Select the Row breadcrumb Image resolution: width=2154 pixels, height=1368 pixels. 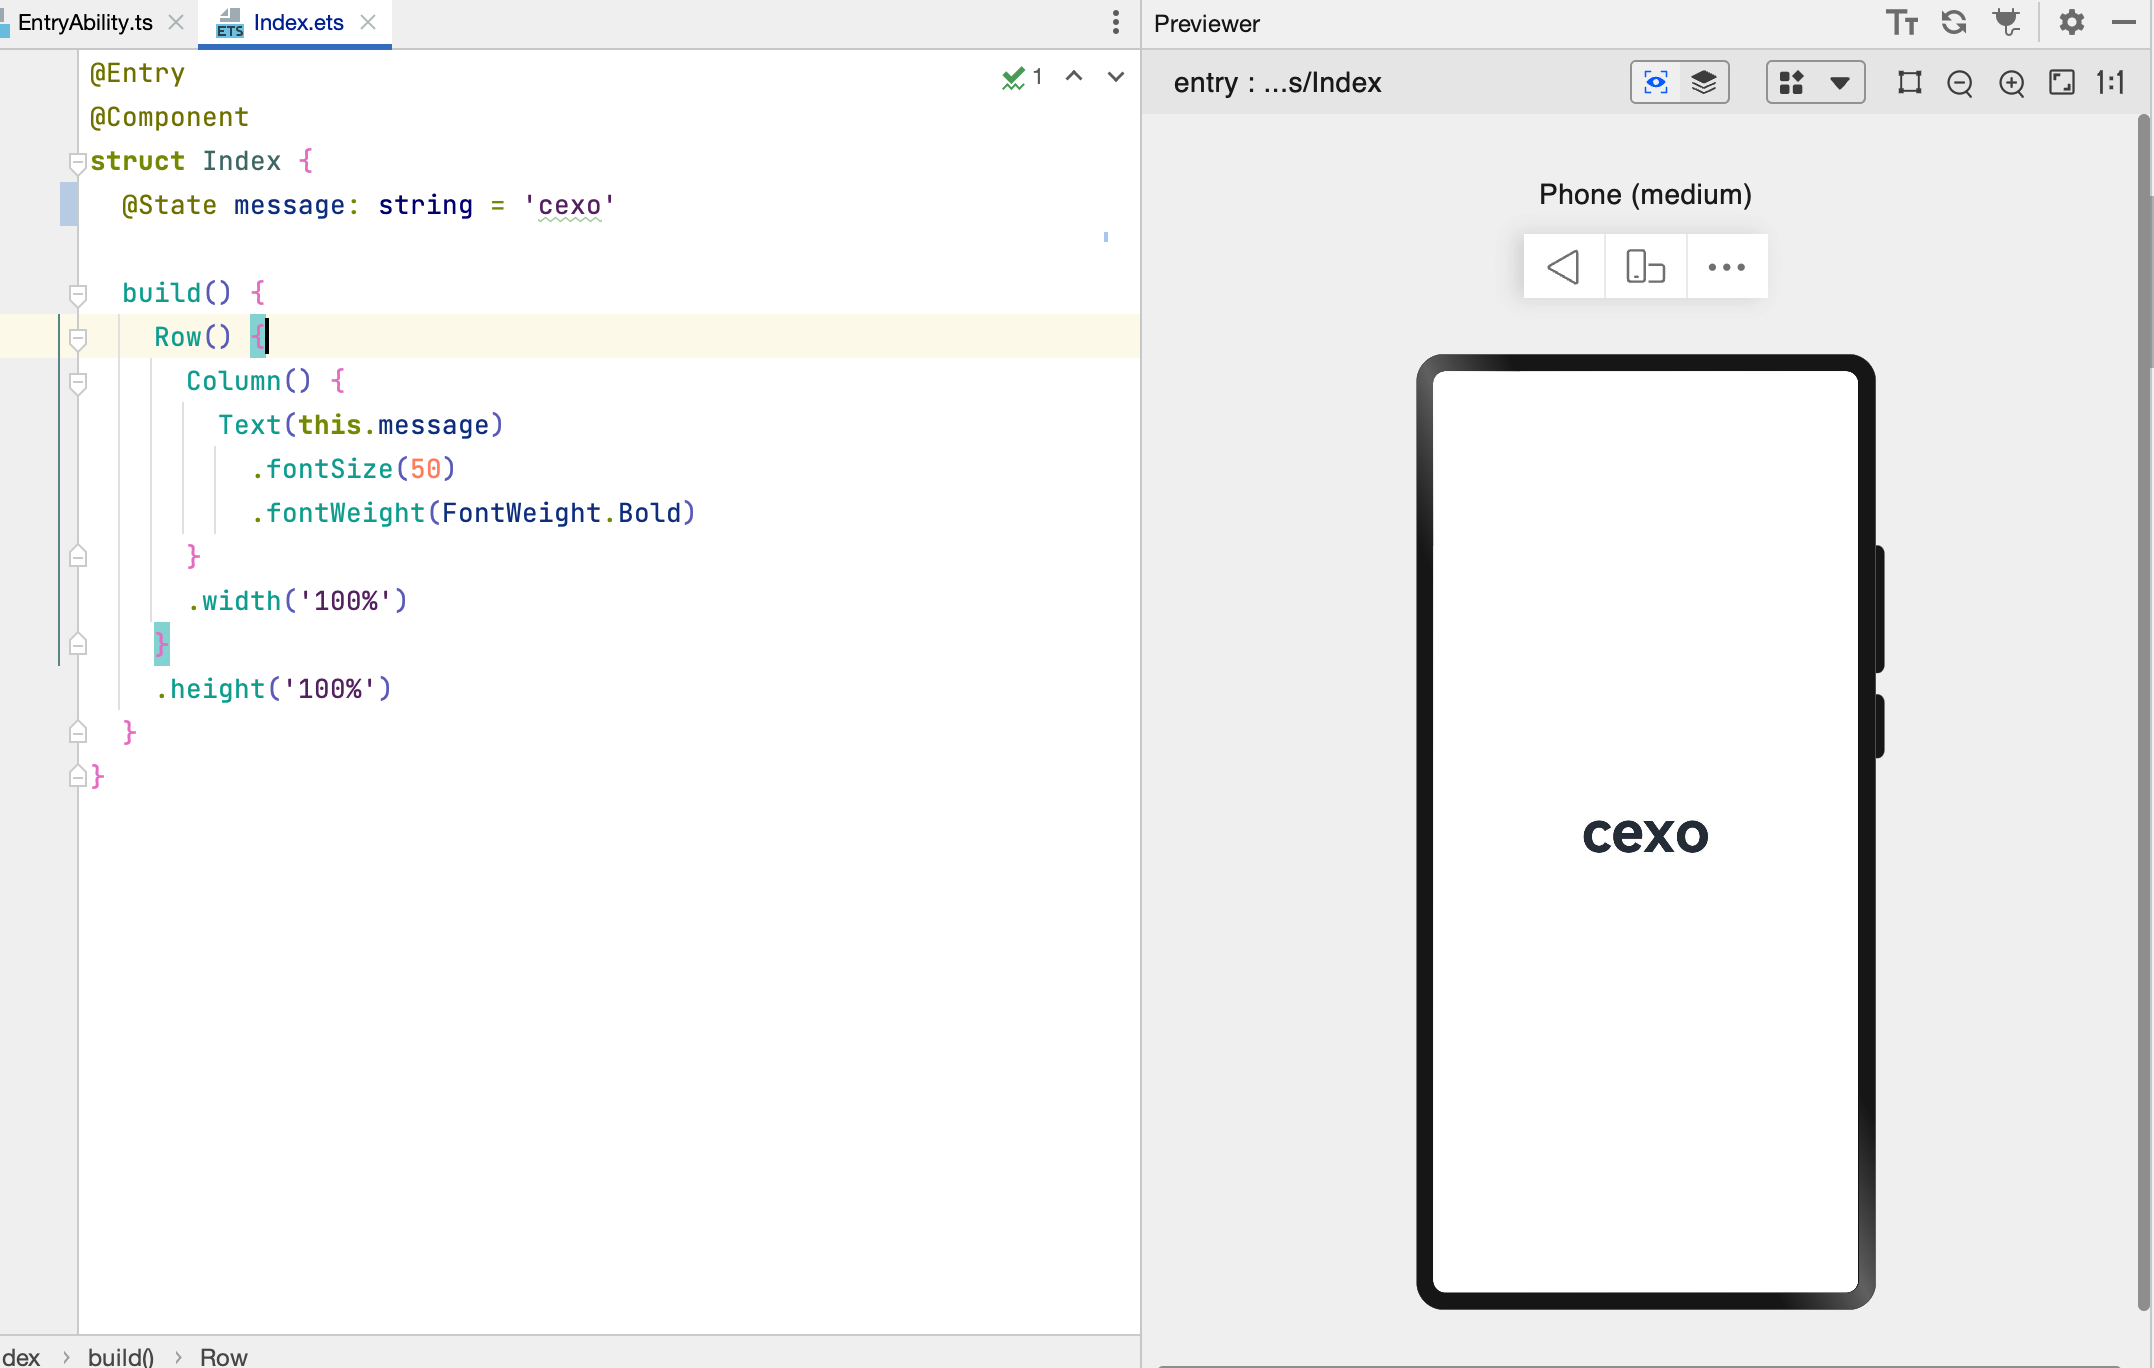[223, 1356]
